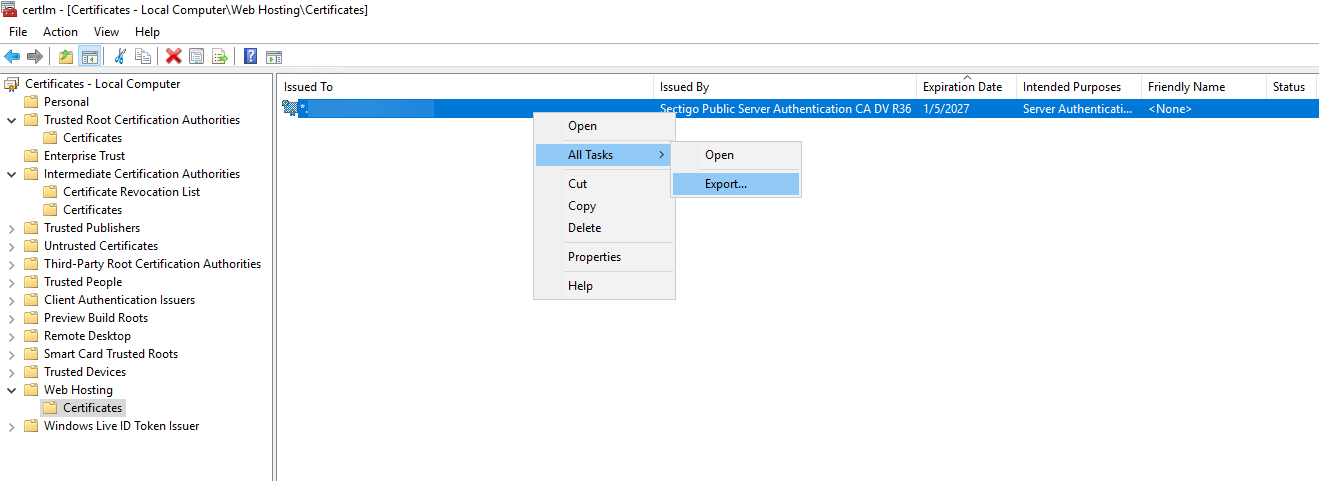Click the Personal folder icon

tap(31, 102)
